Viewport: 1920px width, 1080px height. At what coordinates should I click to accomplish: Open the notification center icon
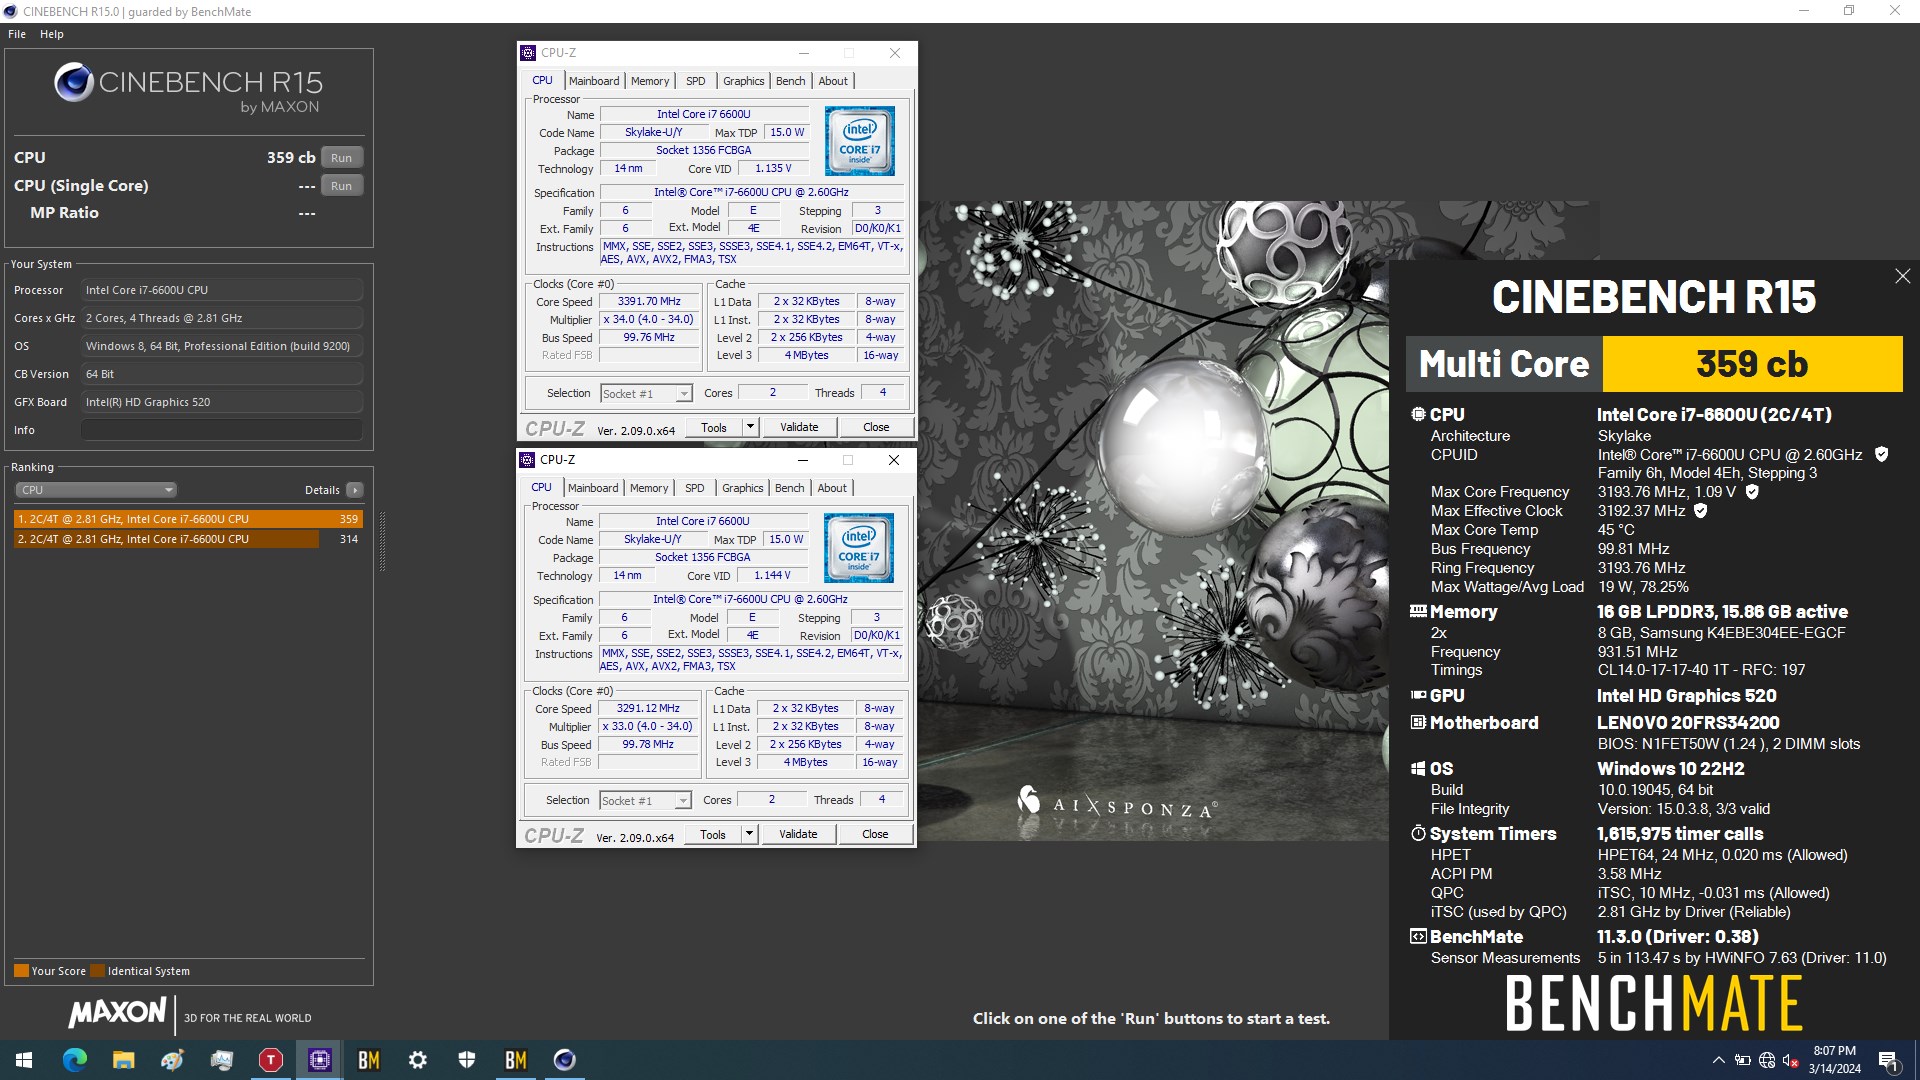[x=1889, y=1060]
